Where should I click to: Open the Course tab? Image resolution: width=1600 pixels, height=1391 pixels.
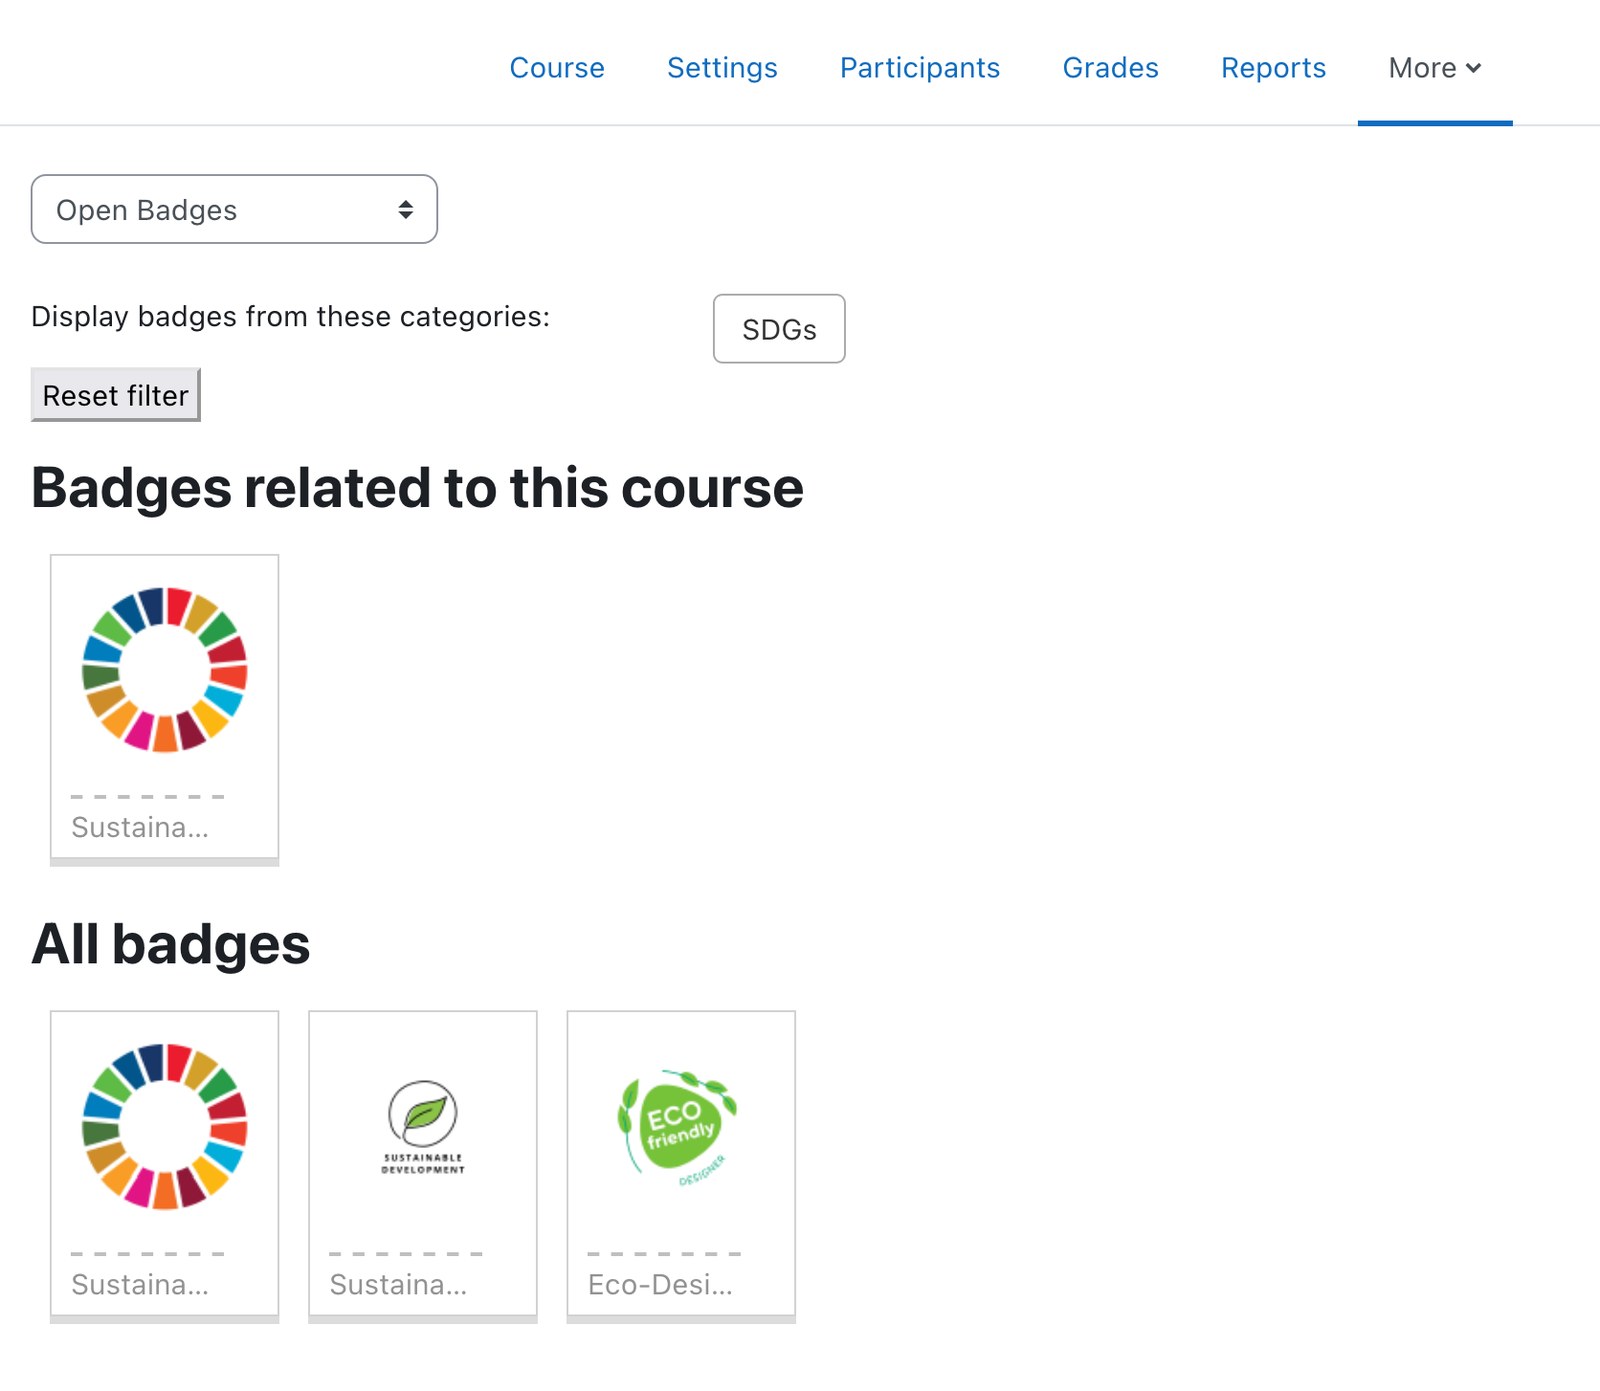pos(557,67)
